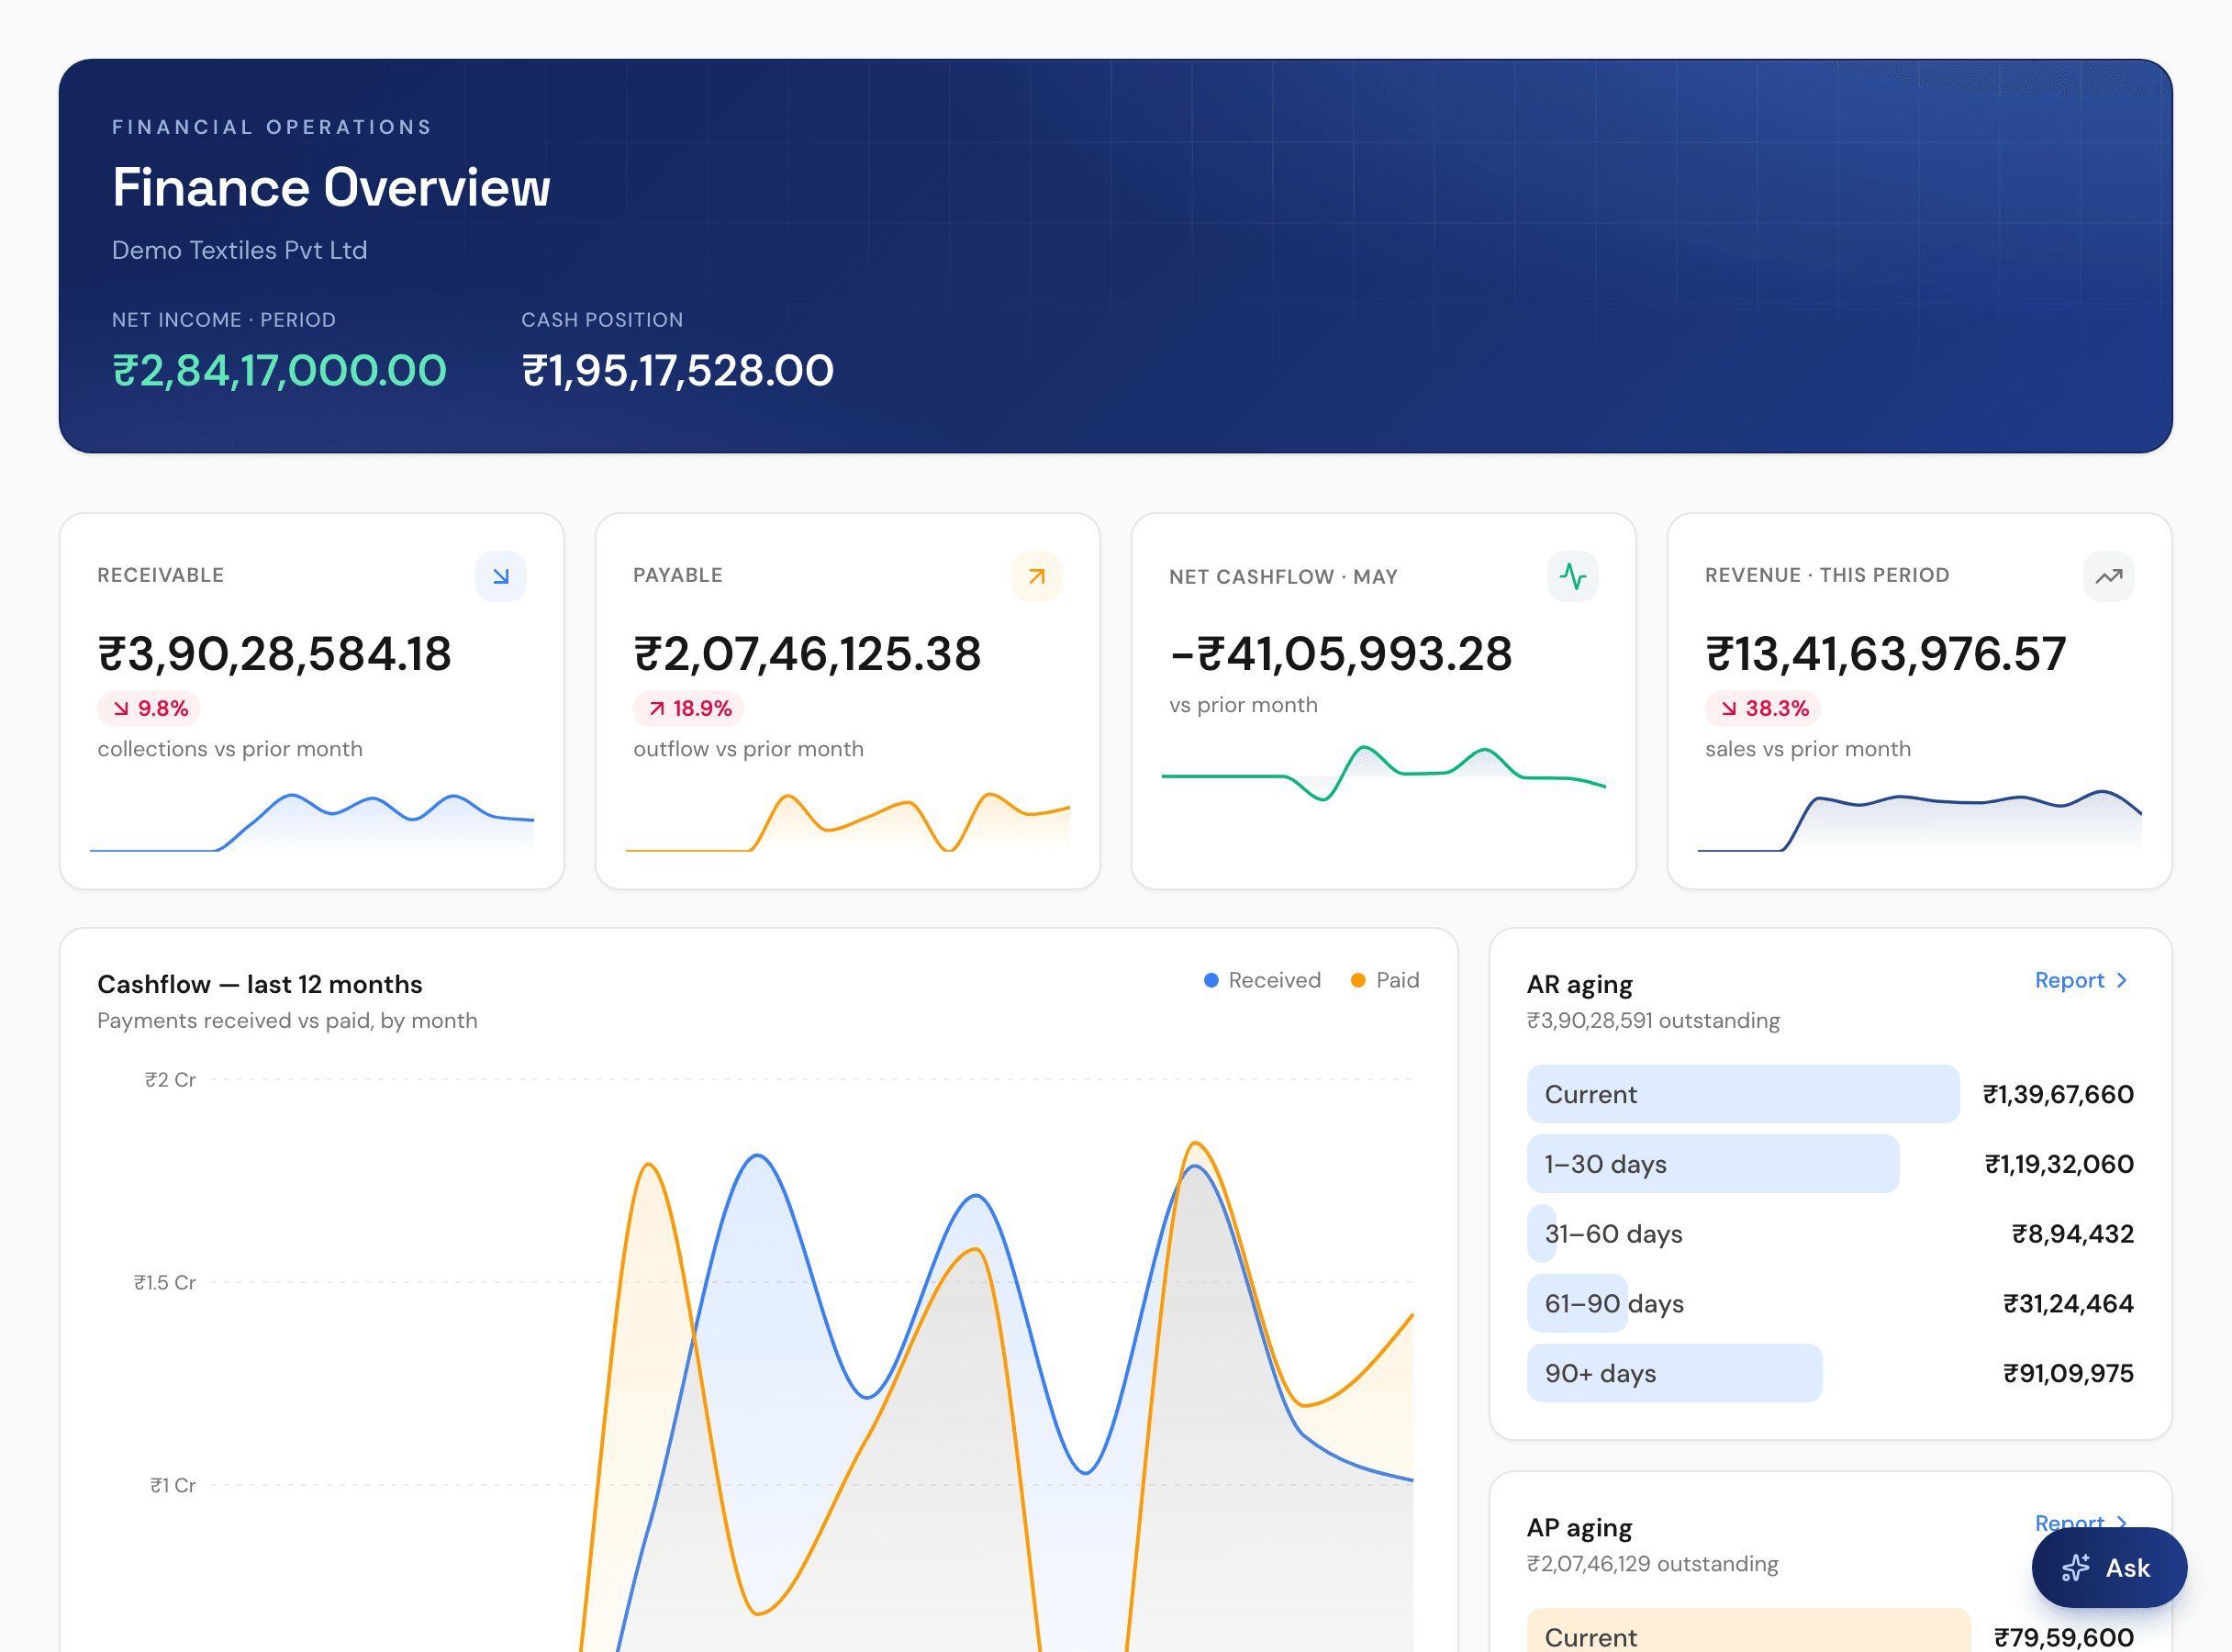Click the Net Cashflow pulse activity icon
Image resolution: width=2232 pixels, height=1652 pixels.
point(1573,576)
